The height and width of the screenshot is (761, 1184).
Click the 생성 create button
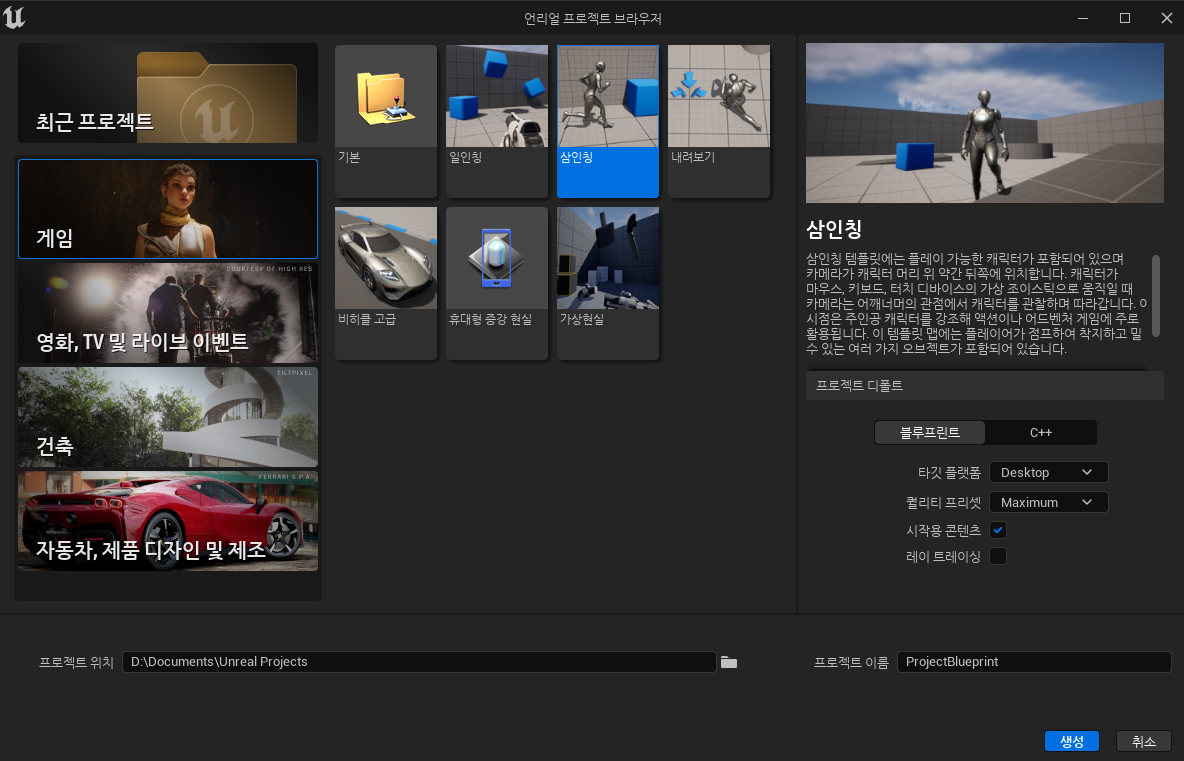pos(1071,741)
